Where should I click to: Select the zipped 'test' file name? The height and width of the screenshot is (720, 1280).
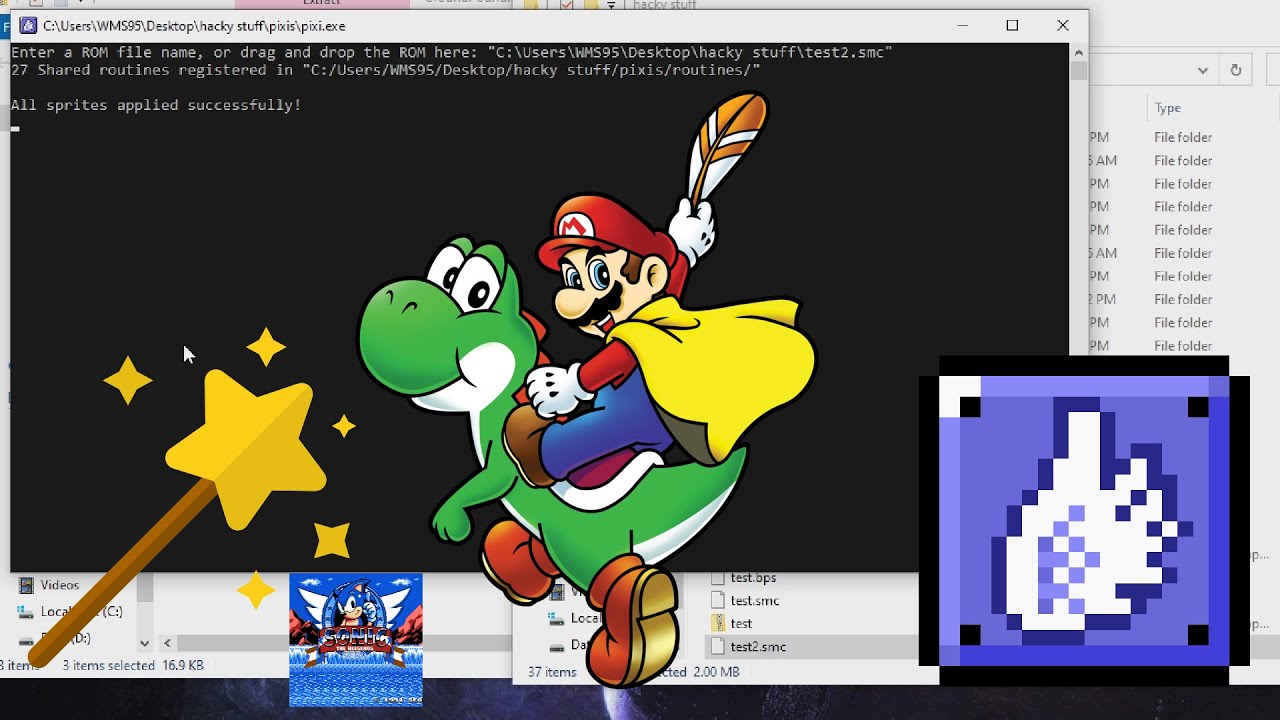pyautogui.click(x=741, y=623)
